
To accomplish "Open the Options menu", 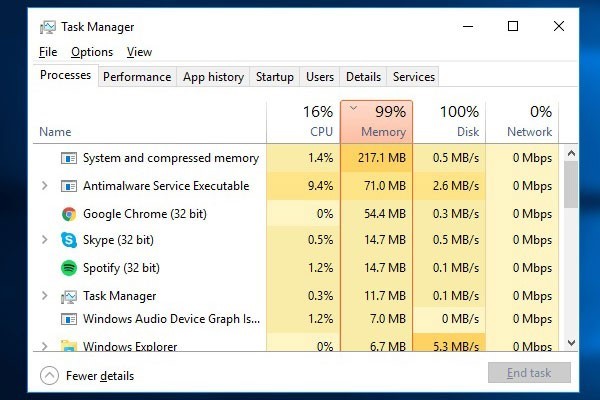I will 92,52.
